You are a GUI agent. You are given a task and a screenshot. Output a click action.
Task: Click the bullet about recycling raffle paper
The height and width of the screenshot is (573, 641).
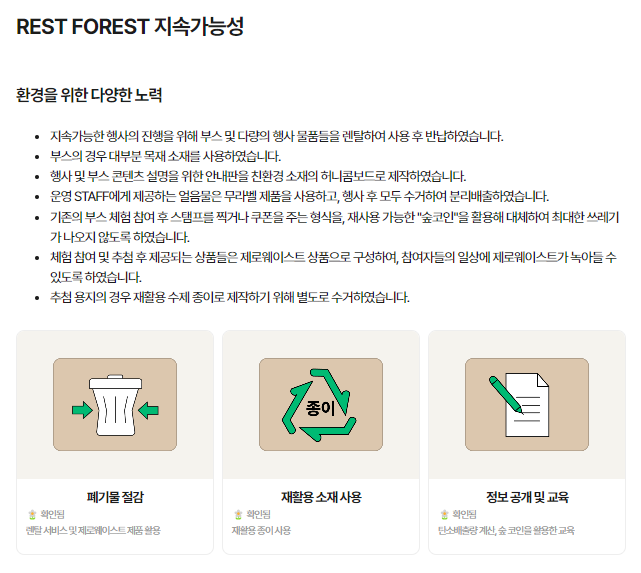pos(229,297)
